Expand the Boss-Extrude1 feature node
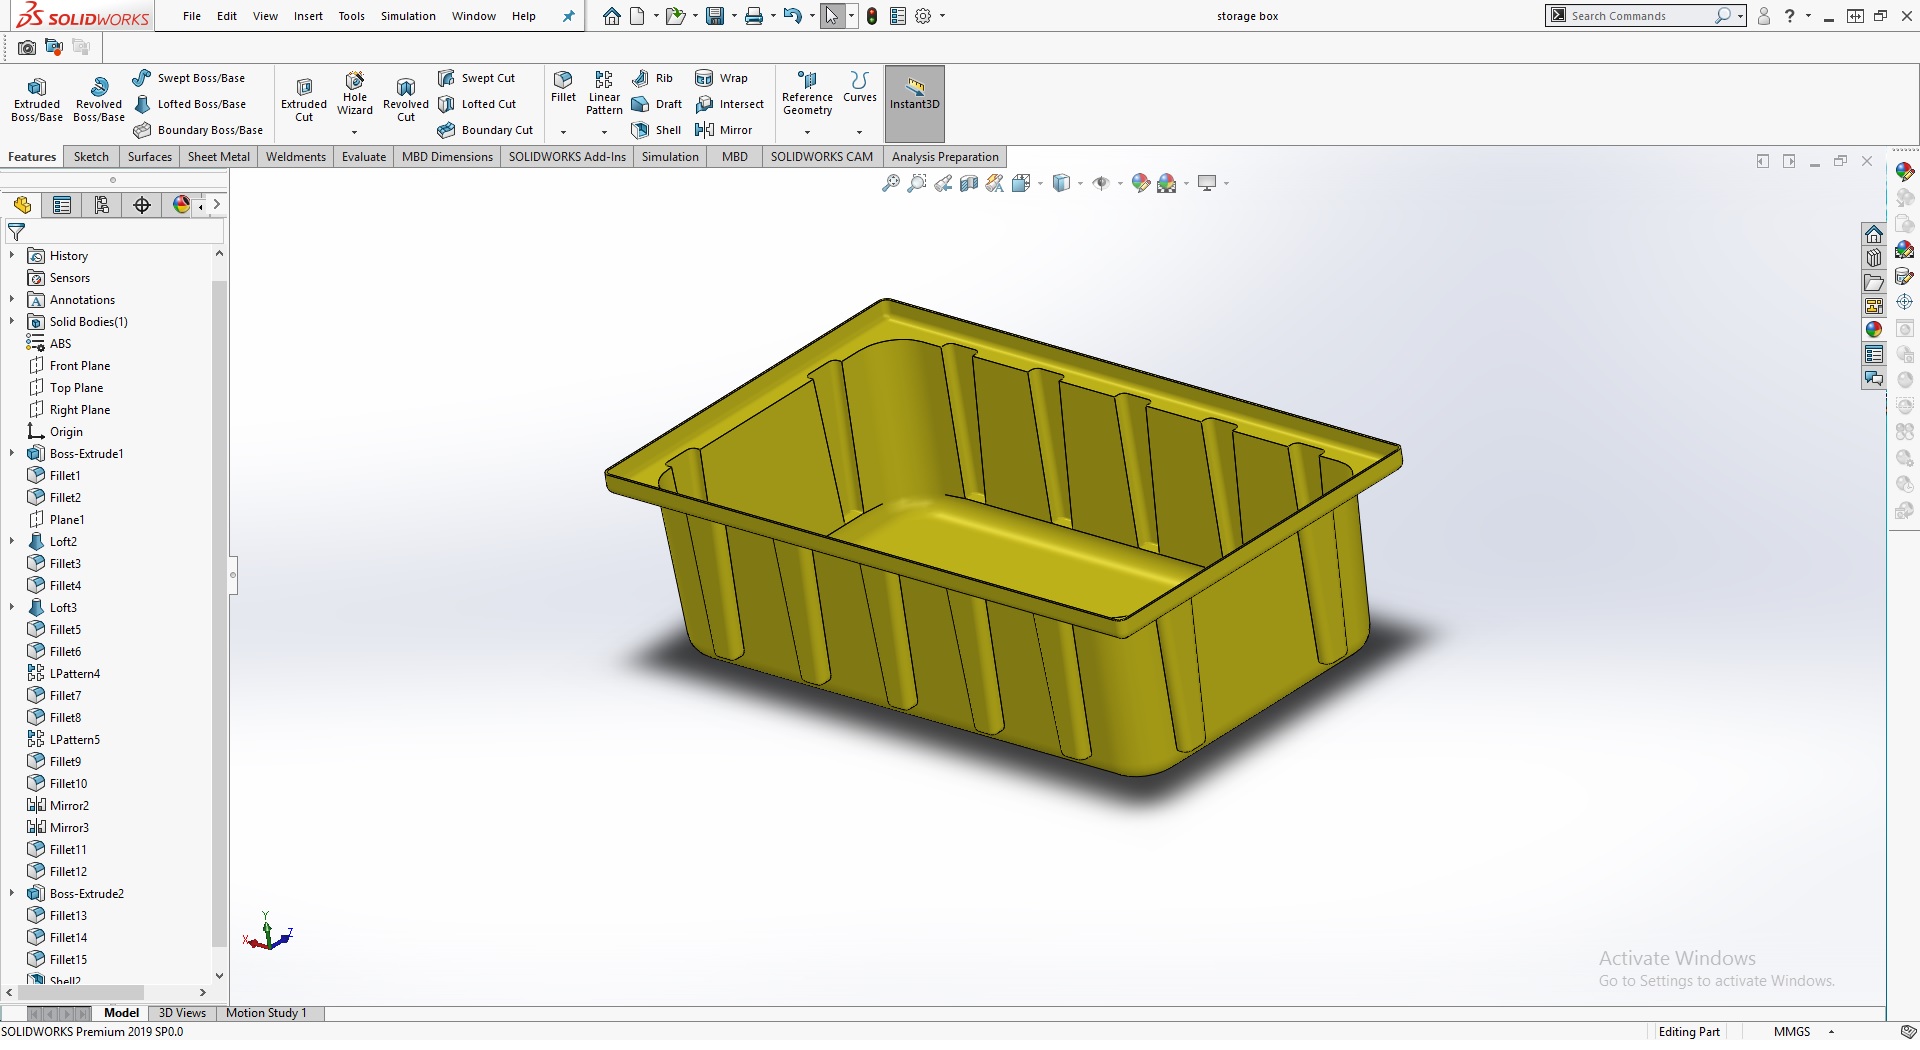The width and height of the screenshot is (1920, 1050). (x=12, y=453)
